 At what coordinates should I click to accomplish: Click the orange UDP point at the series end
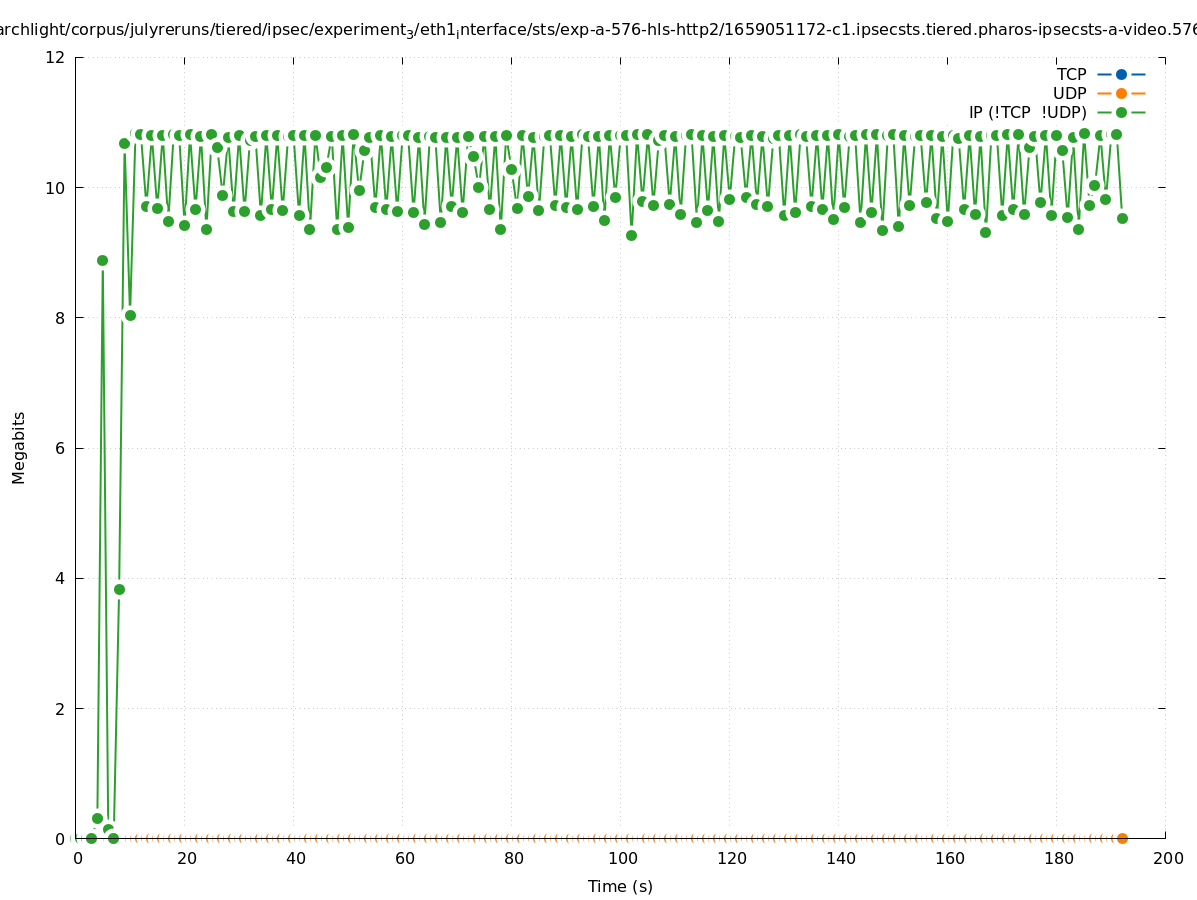coord(1122,838)
